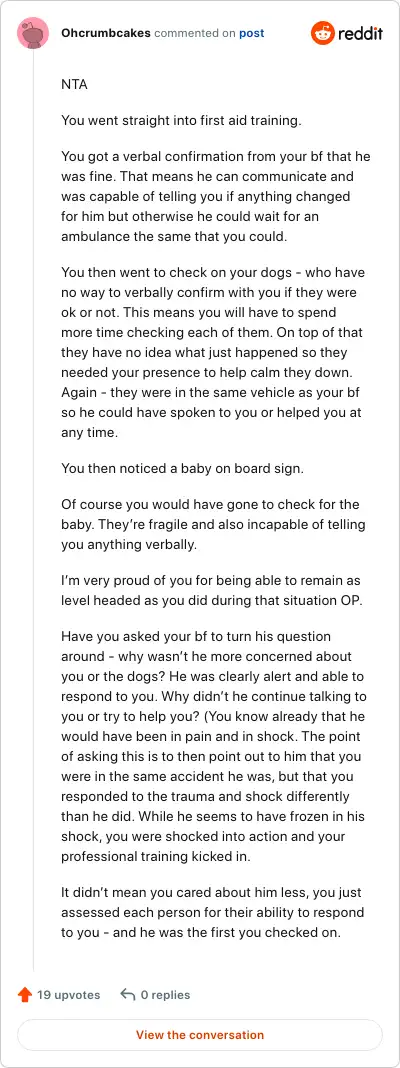Viewport: 400px width, 1068px height.
Task: Click the "first aid training" sentence
Action: (x=181, y=121)
